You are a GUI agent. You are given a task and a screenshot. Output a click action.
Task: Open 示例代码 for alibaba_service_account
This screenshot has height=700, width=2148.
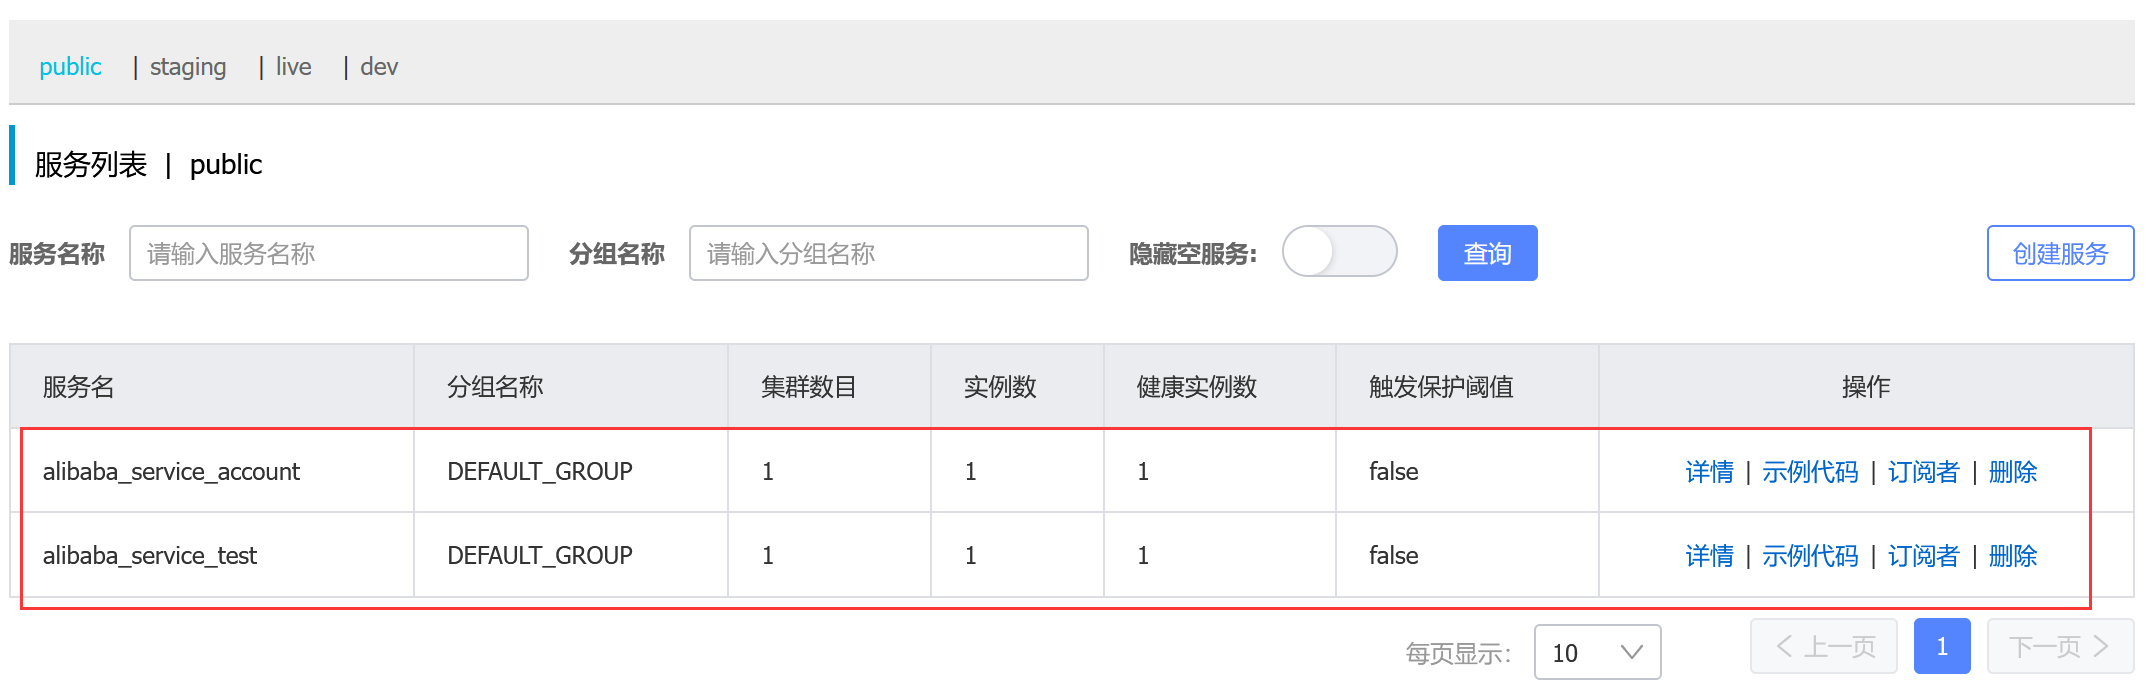pyautogui.click(x=1810, y=472)
